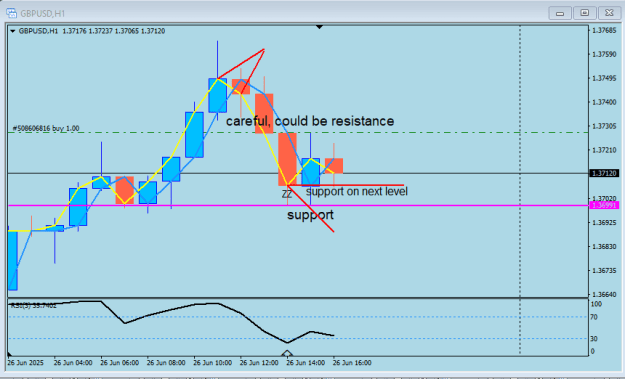Click the magenta price tag 1.36991

(x=604, y=205)
